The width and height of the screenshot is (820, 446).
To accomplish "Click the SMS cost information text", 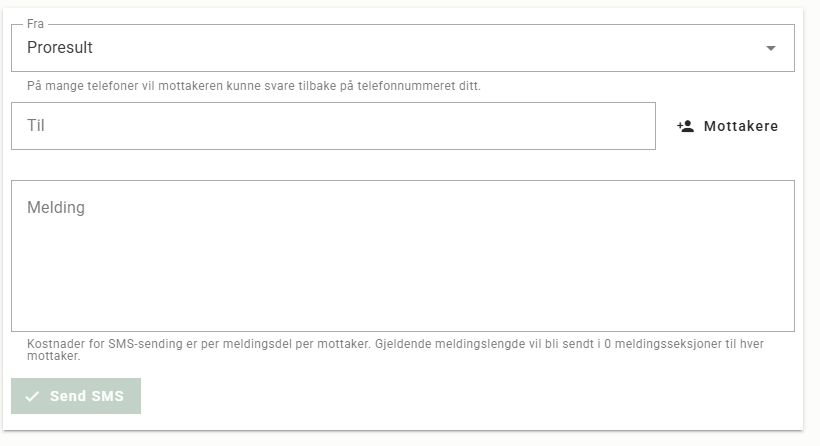I will (x=395, y=350).
